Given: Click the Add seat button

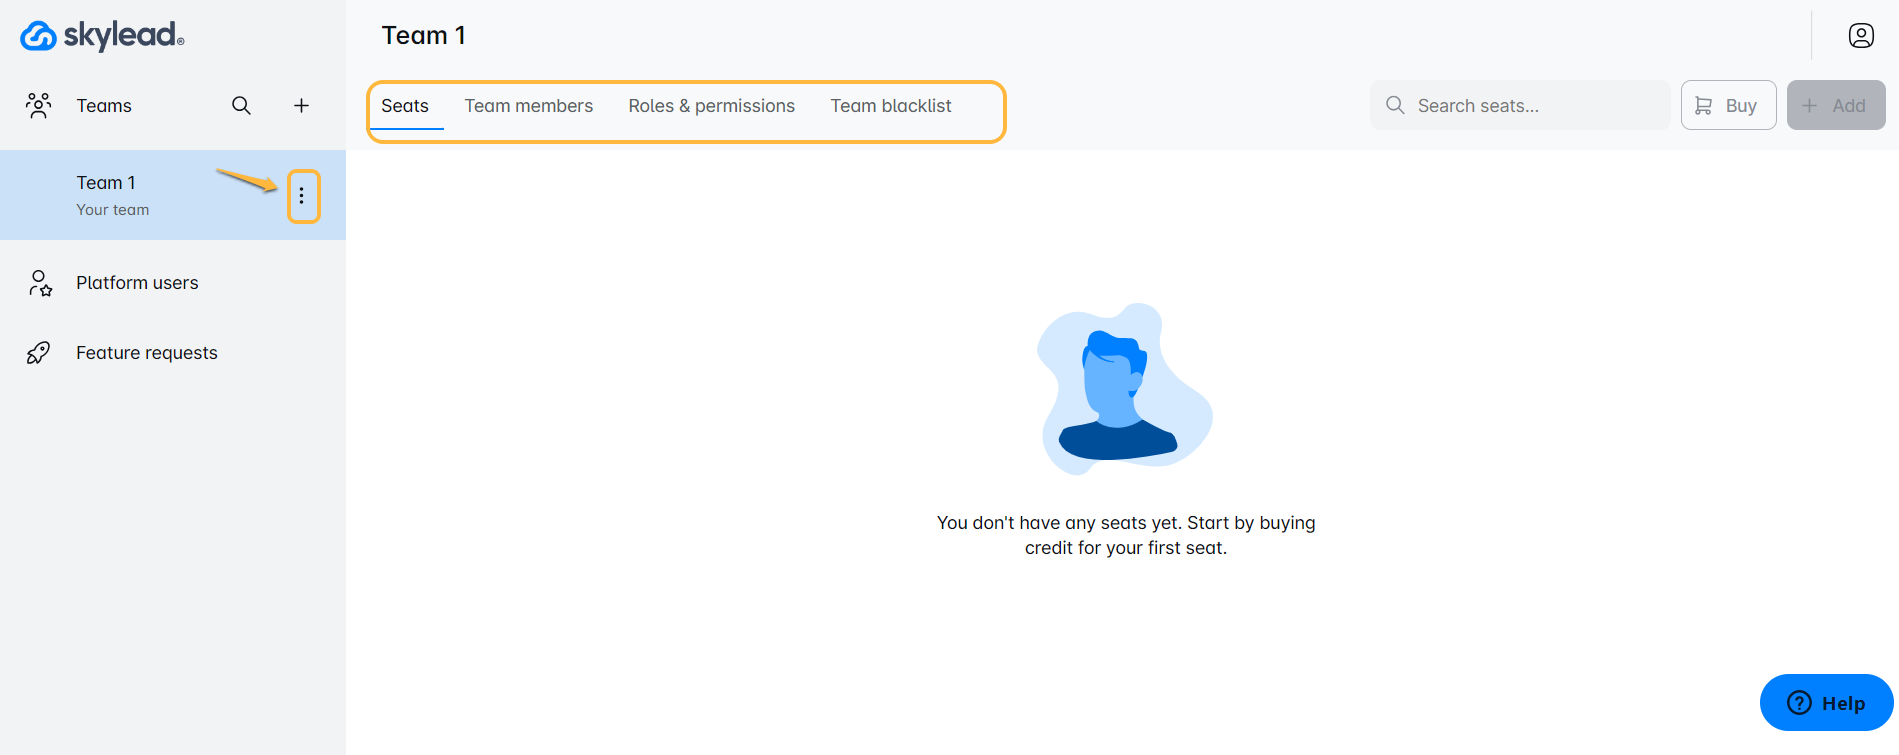Looking at the screenshot, I should (1835, 106).
